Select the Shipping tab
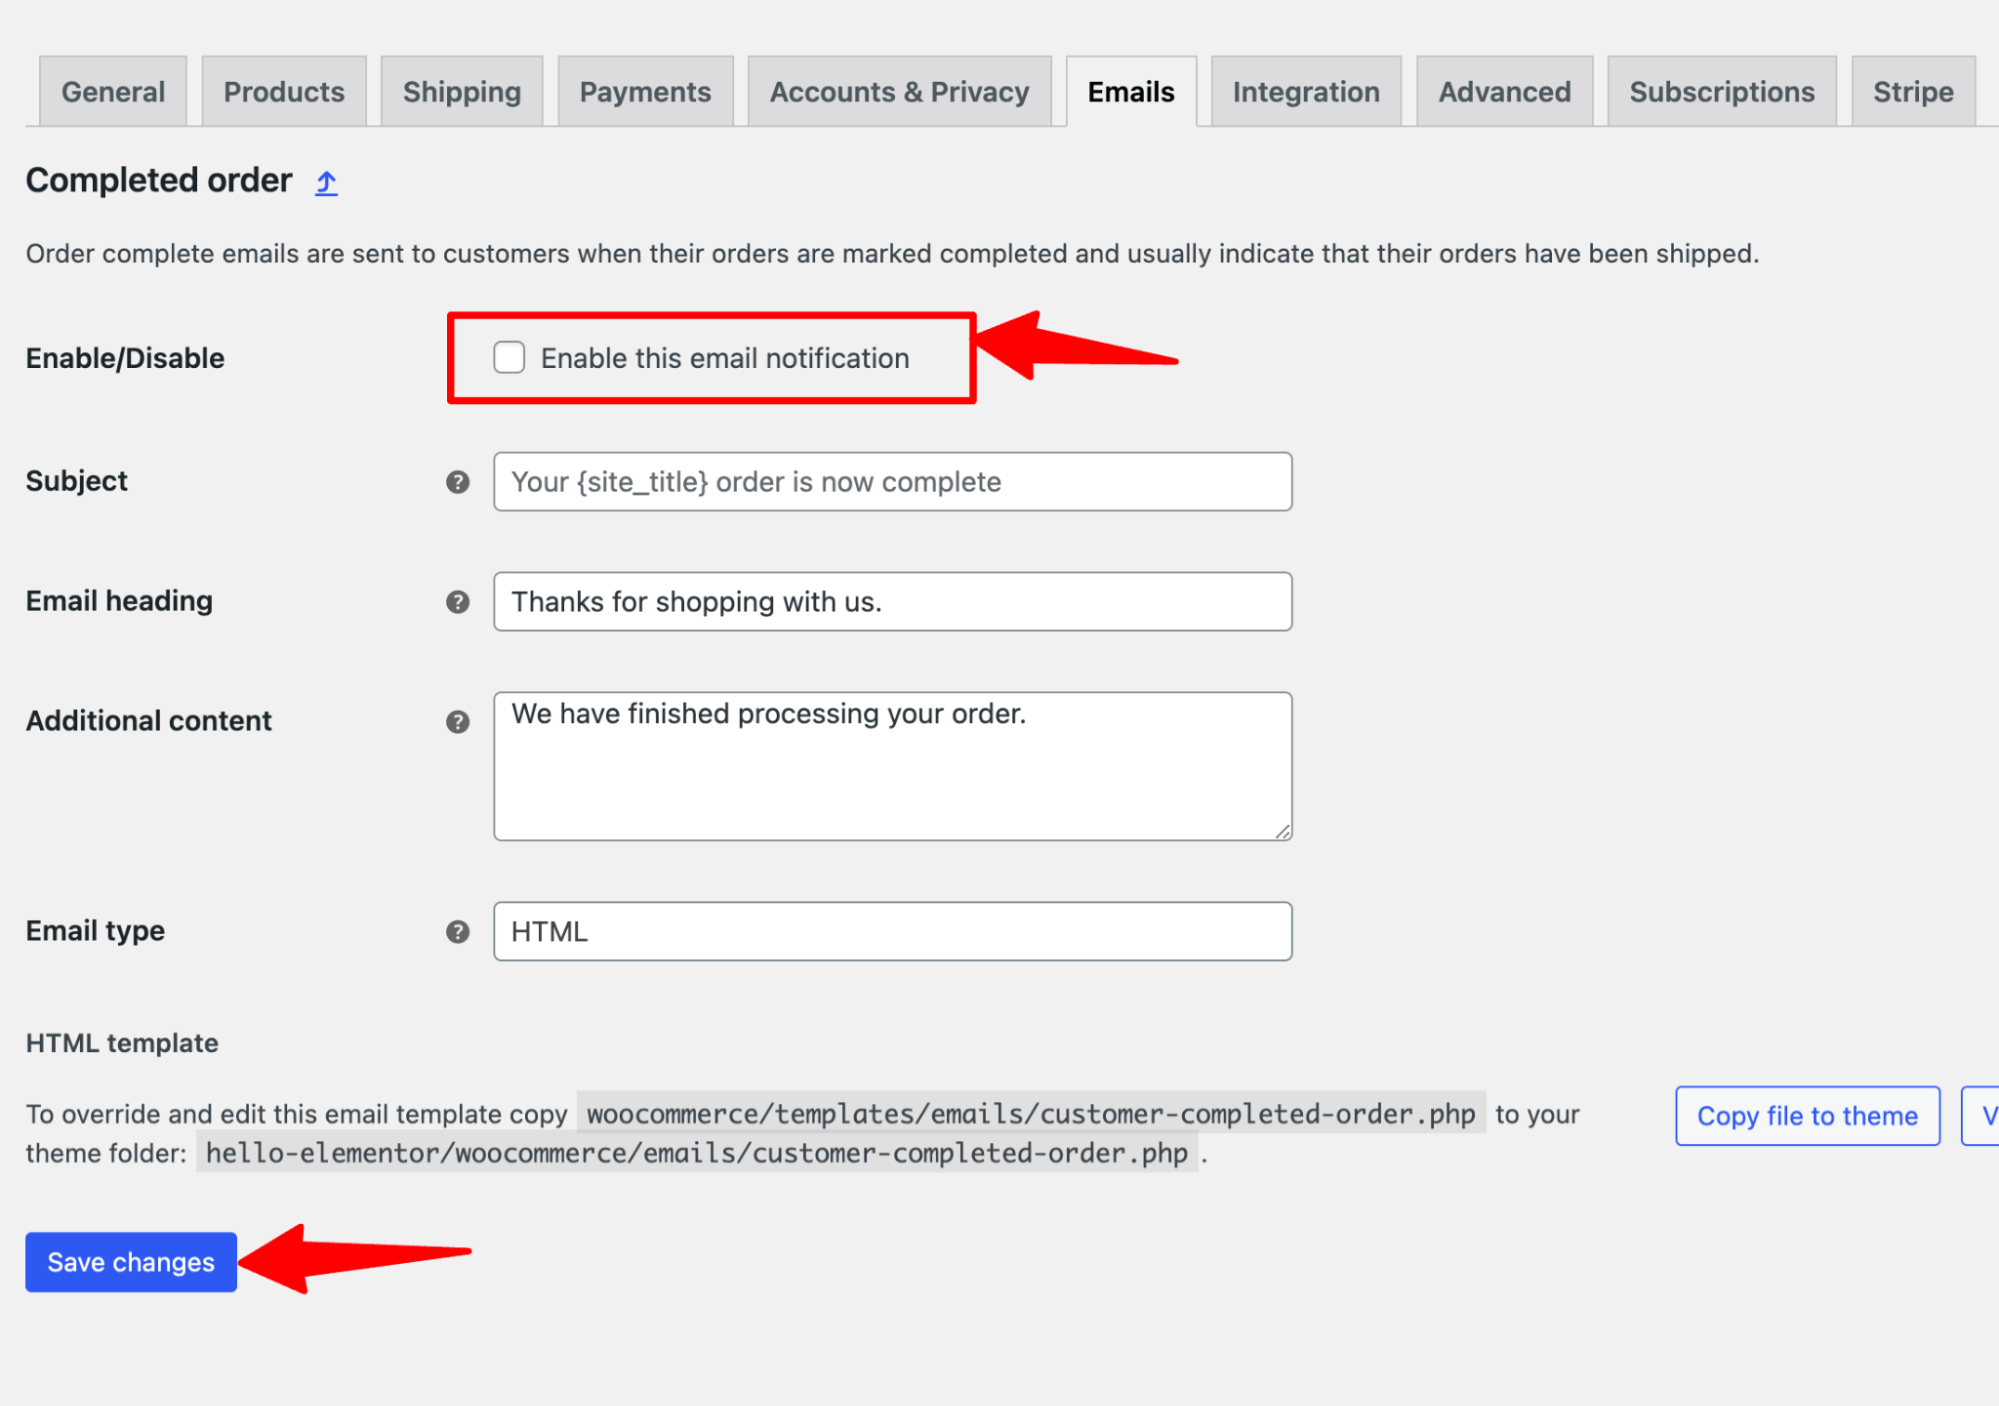 tap(462, 91)
